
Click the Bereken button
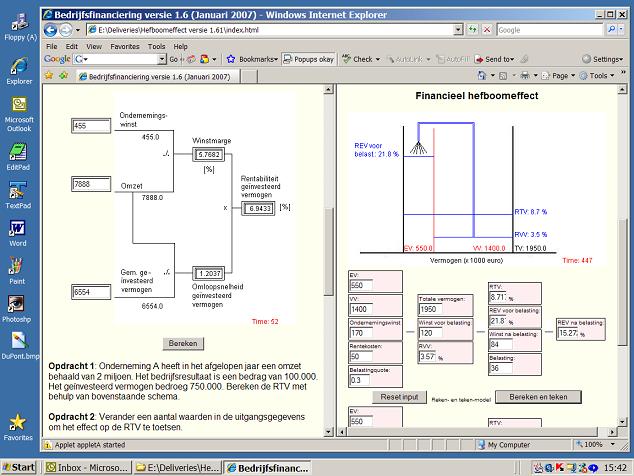(183, 343)
